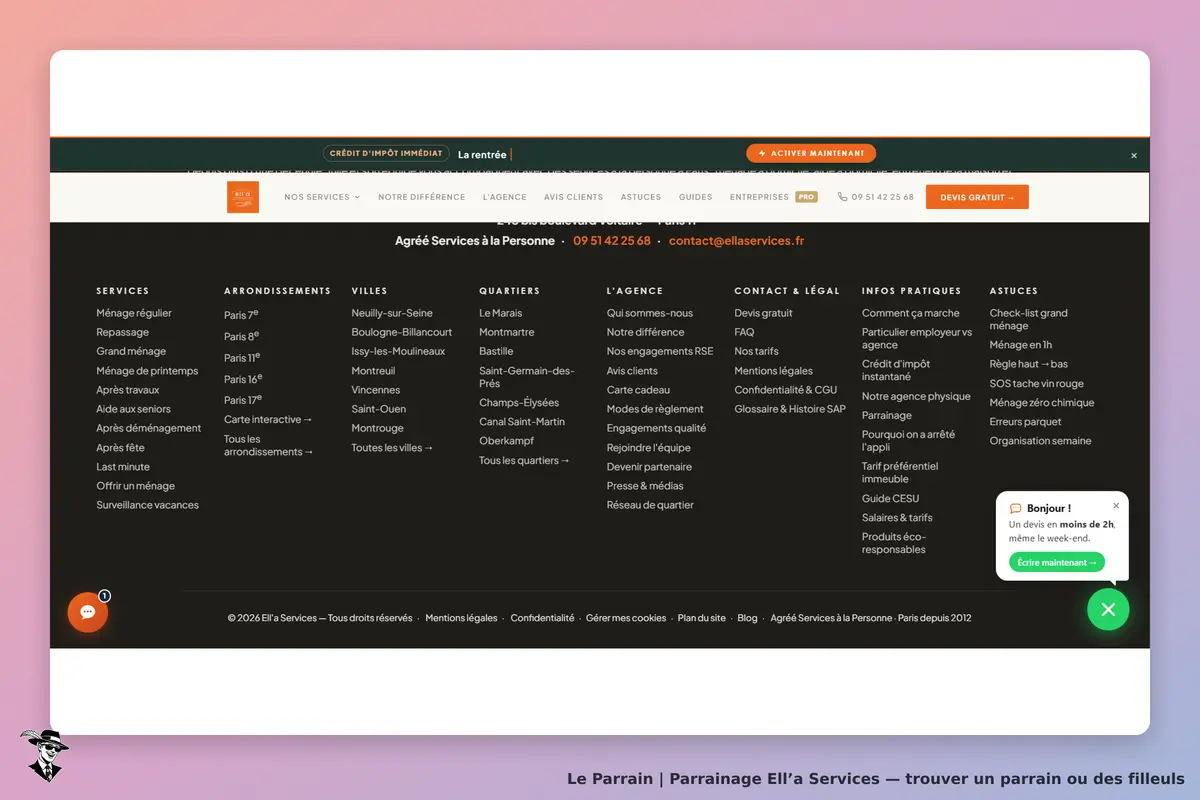Open Glossaire & Histoire SAP link
Viewport: 1200px width, 800px height.
click(x=790, y=409)
